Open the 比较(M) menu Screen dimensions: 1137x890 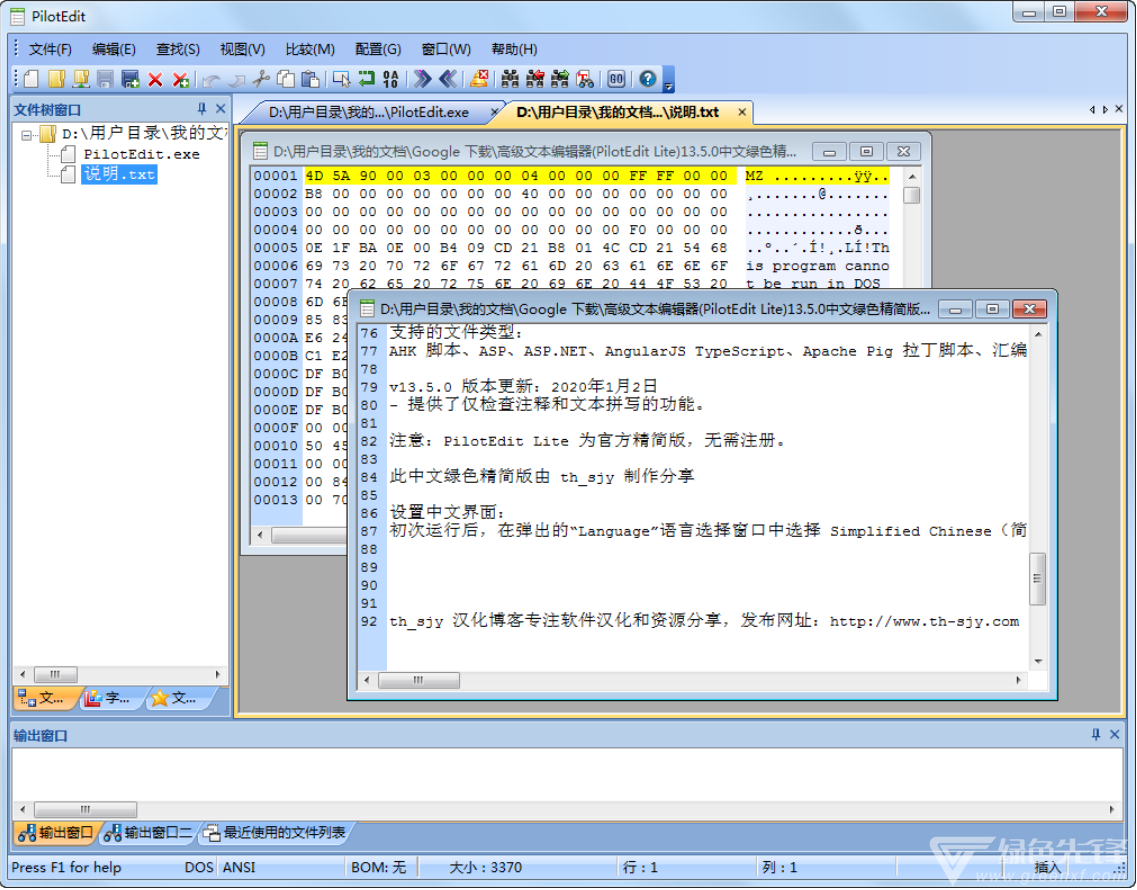[x=310, y=49]
